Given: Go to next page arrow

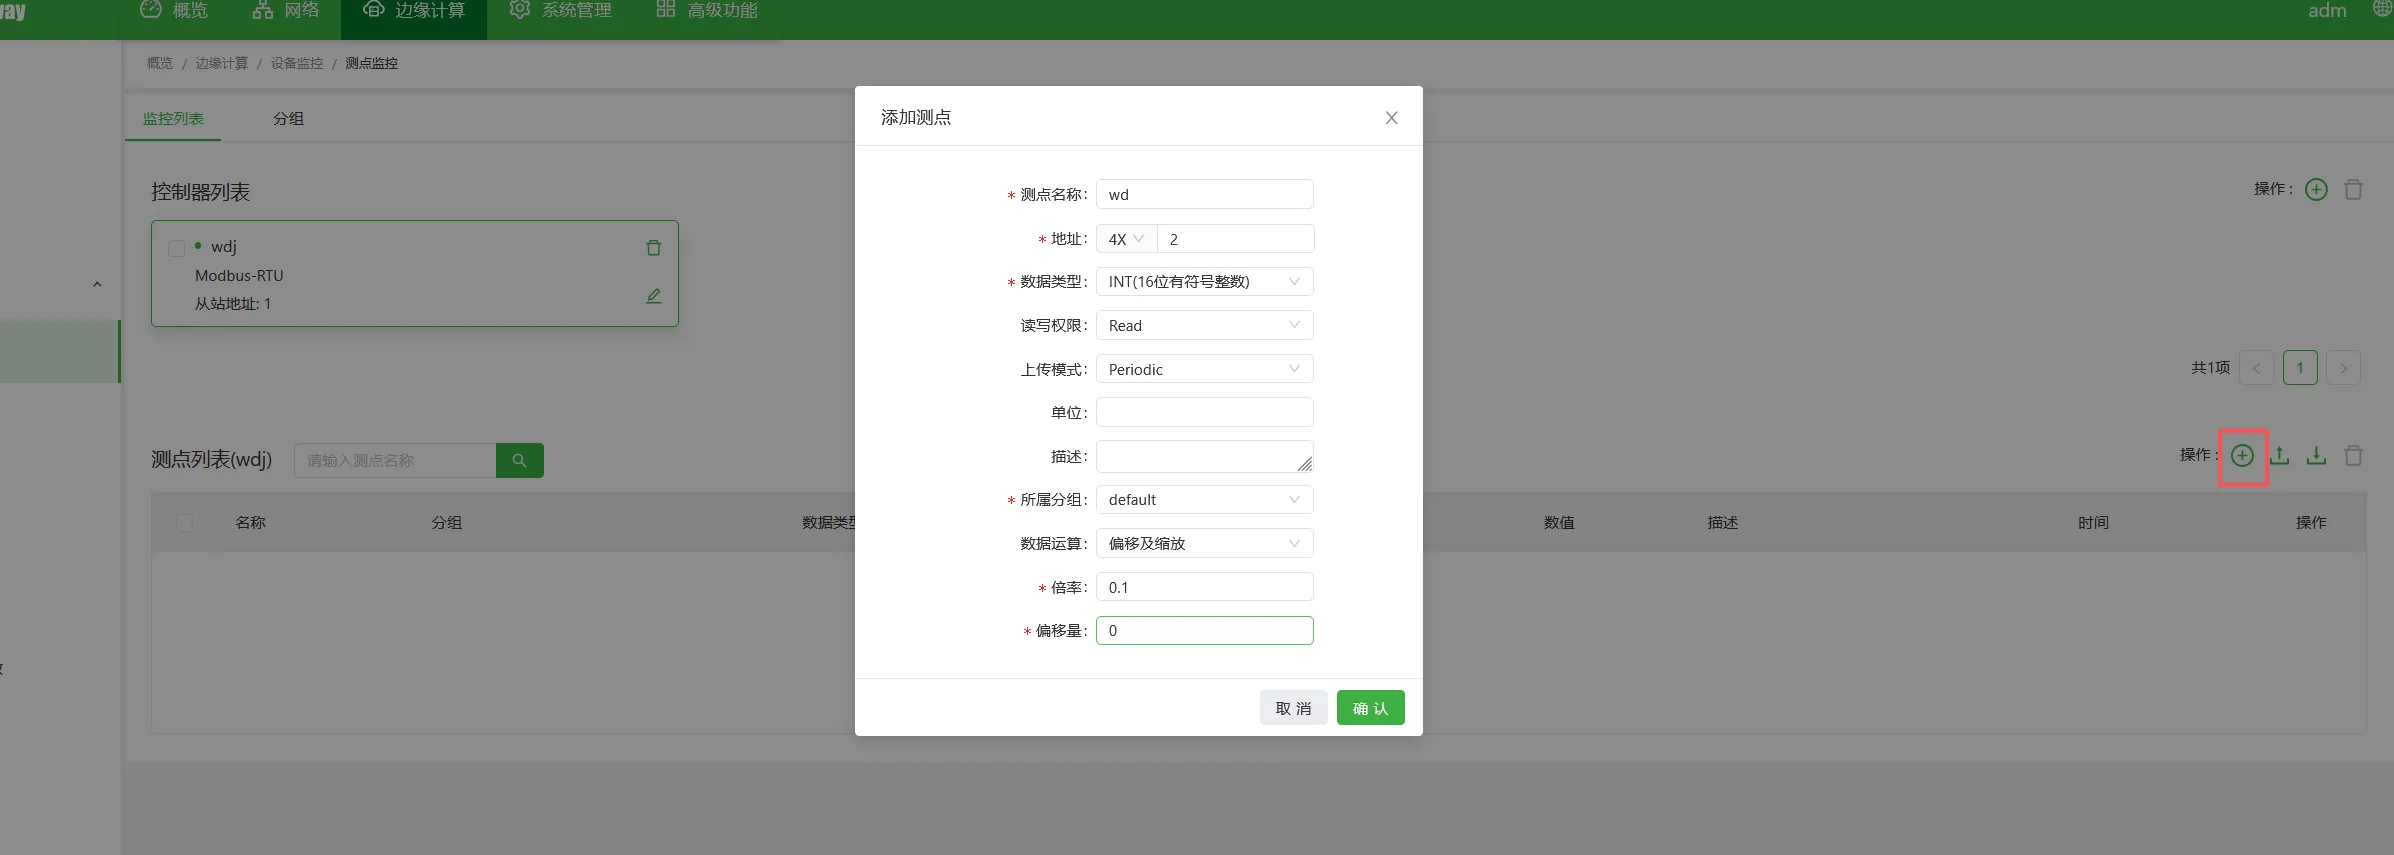Looking at the screenshot, I should pyautogui.click(x=2343, y=368).
